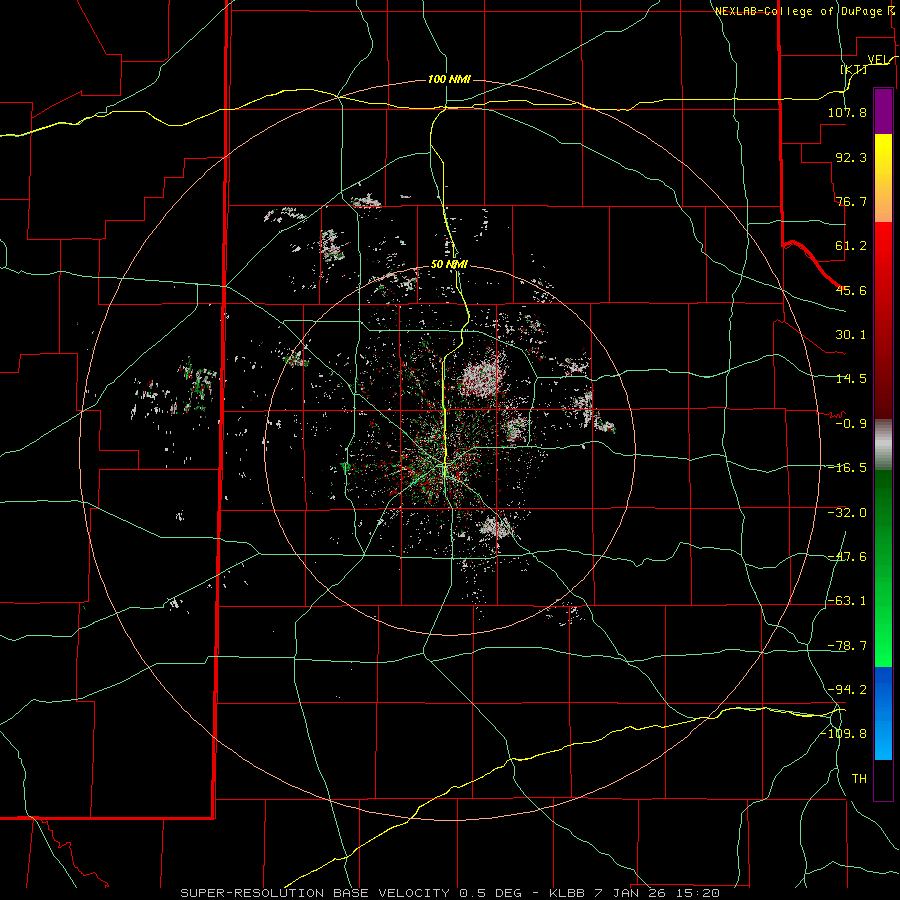
Task: Click the -78.7 velocity scale value
Action: click(x=847, y=646)
